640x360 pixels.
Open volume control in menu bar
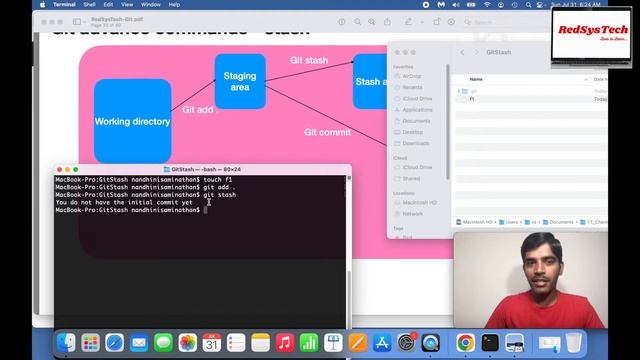coord(456,5)
